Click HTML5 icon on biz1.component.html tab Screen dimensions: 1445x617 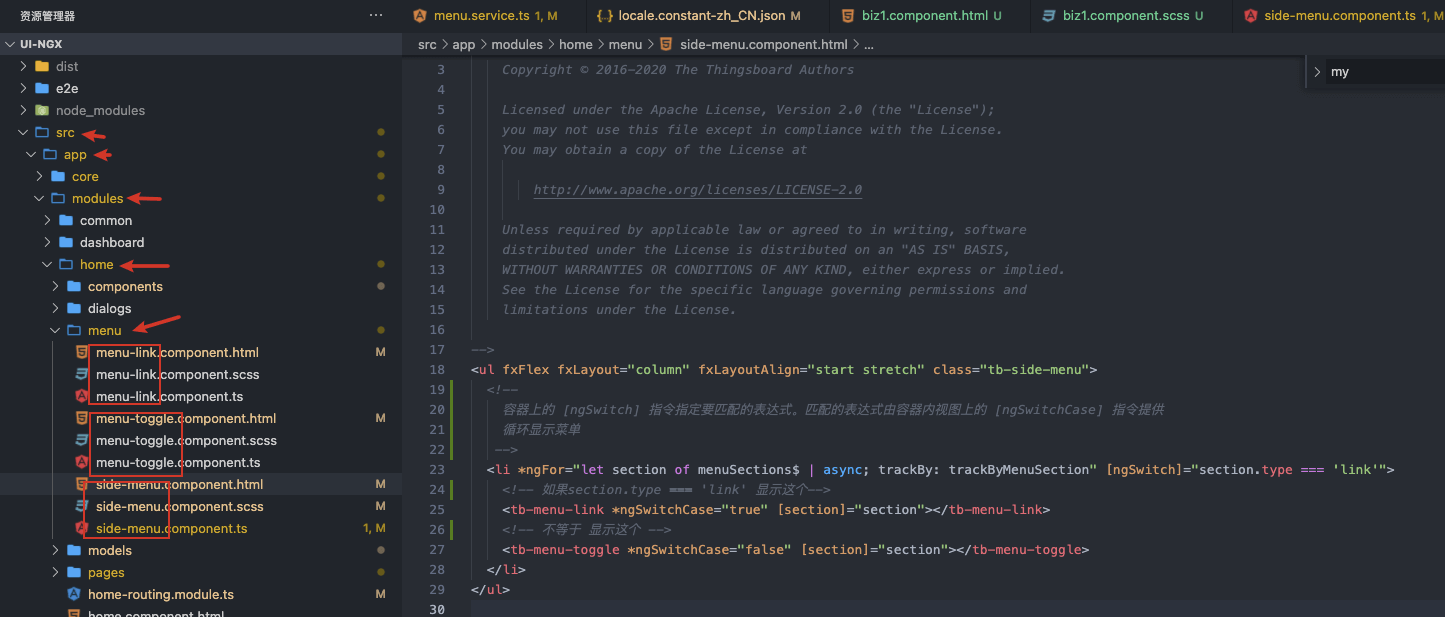click(x=847, y=15)
